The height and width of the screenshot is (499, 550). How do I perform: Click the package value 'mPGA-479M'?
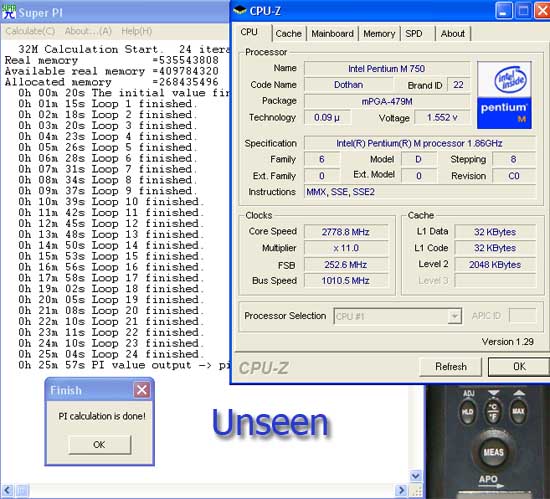[x=387, y=101]
